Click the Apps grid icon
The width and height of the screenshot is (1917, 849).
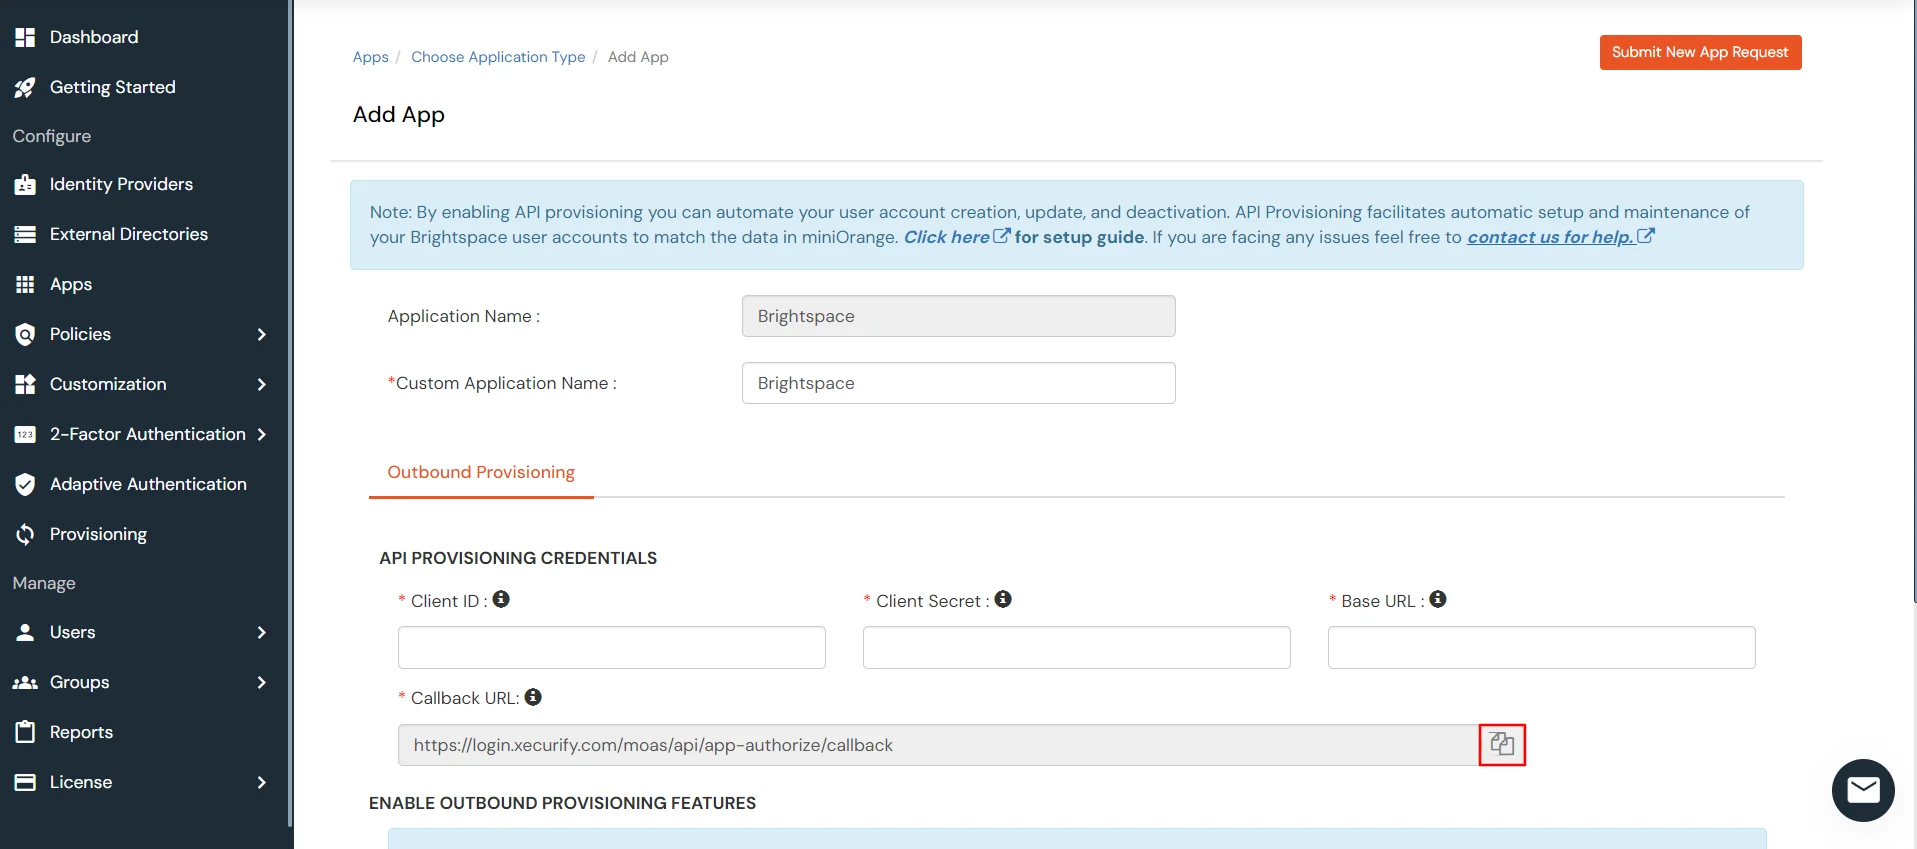(25, 284)
